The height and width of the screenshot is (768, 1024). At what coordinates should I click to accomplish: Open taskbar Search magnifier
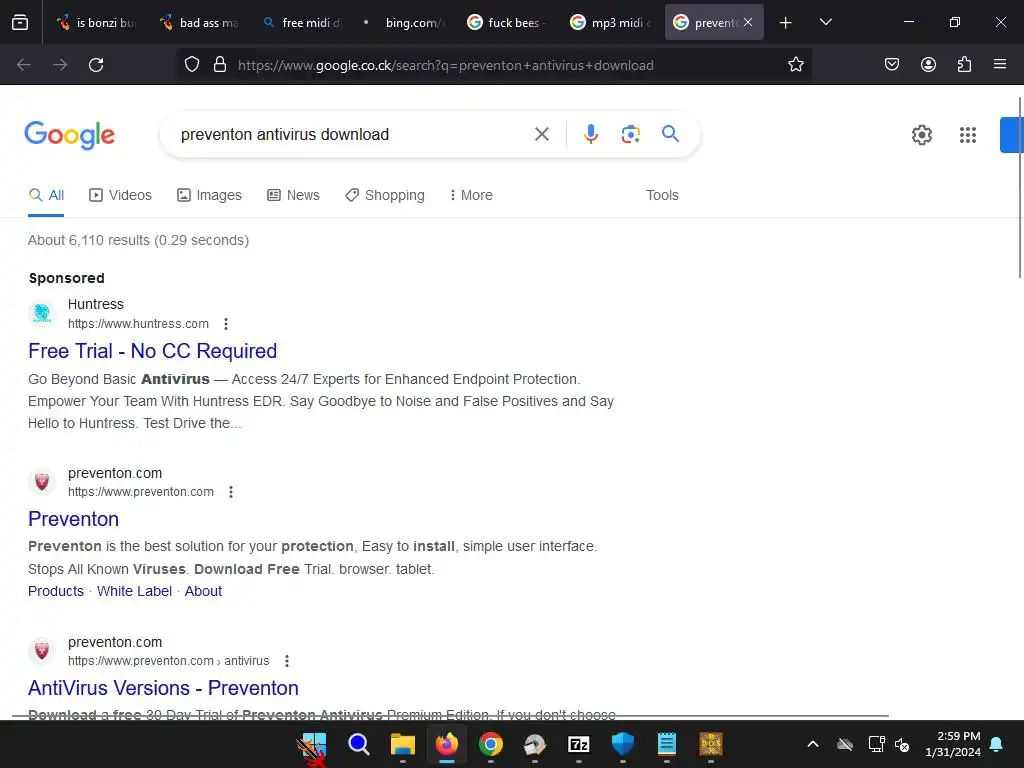pos(359,744)
